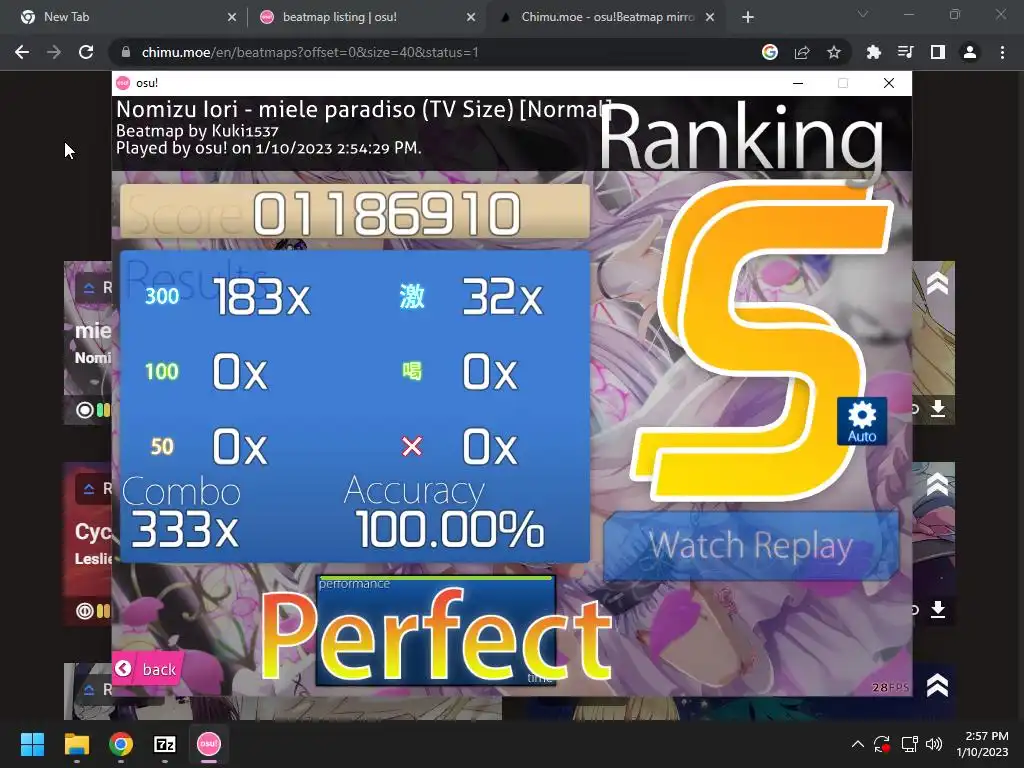This screenshot has height=768, width=1024.
Task: Open the Windows Start menu
Action: click(x=32, y=744)
